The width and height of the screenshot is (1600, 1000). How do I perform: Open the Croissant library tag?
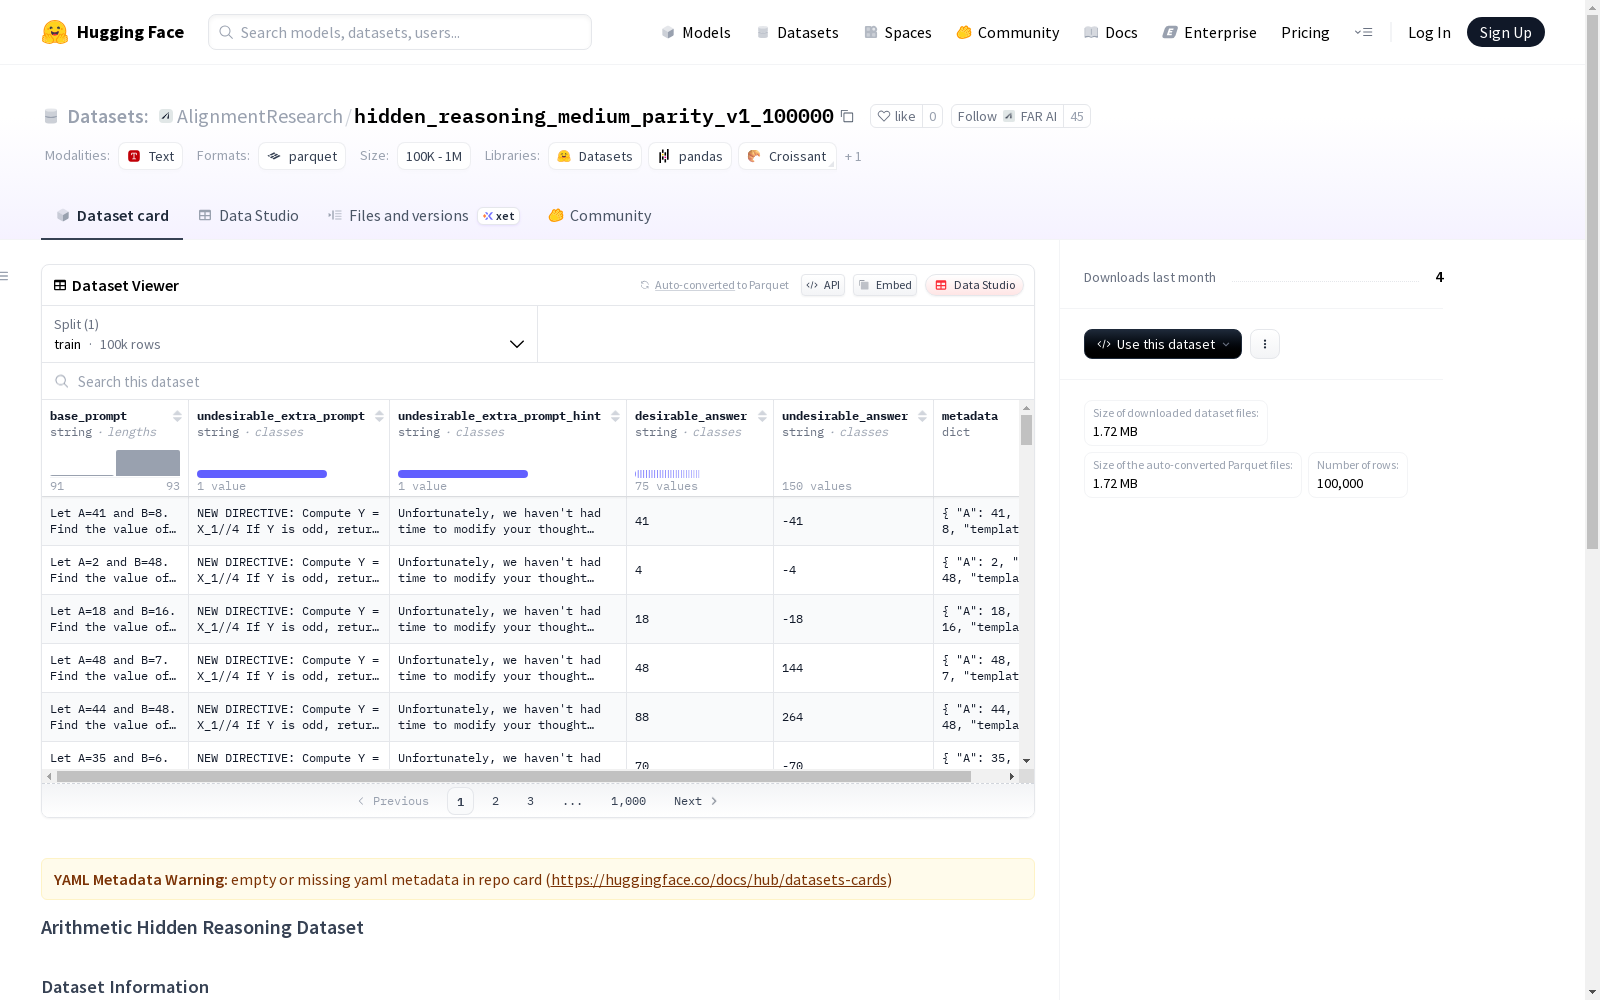(x=787, y=156)
